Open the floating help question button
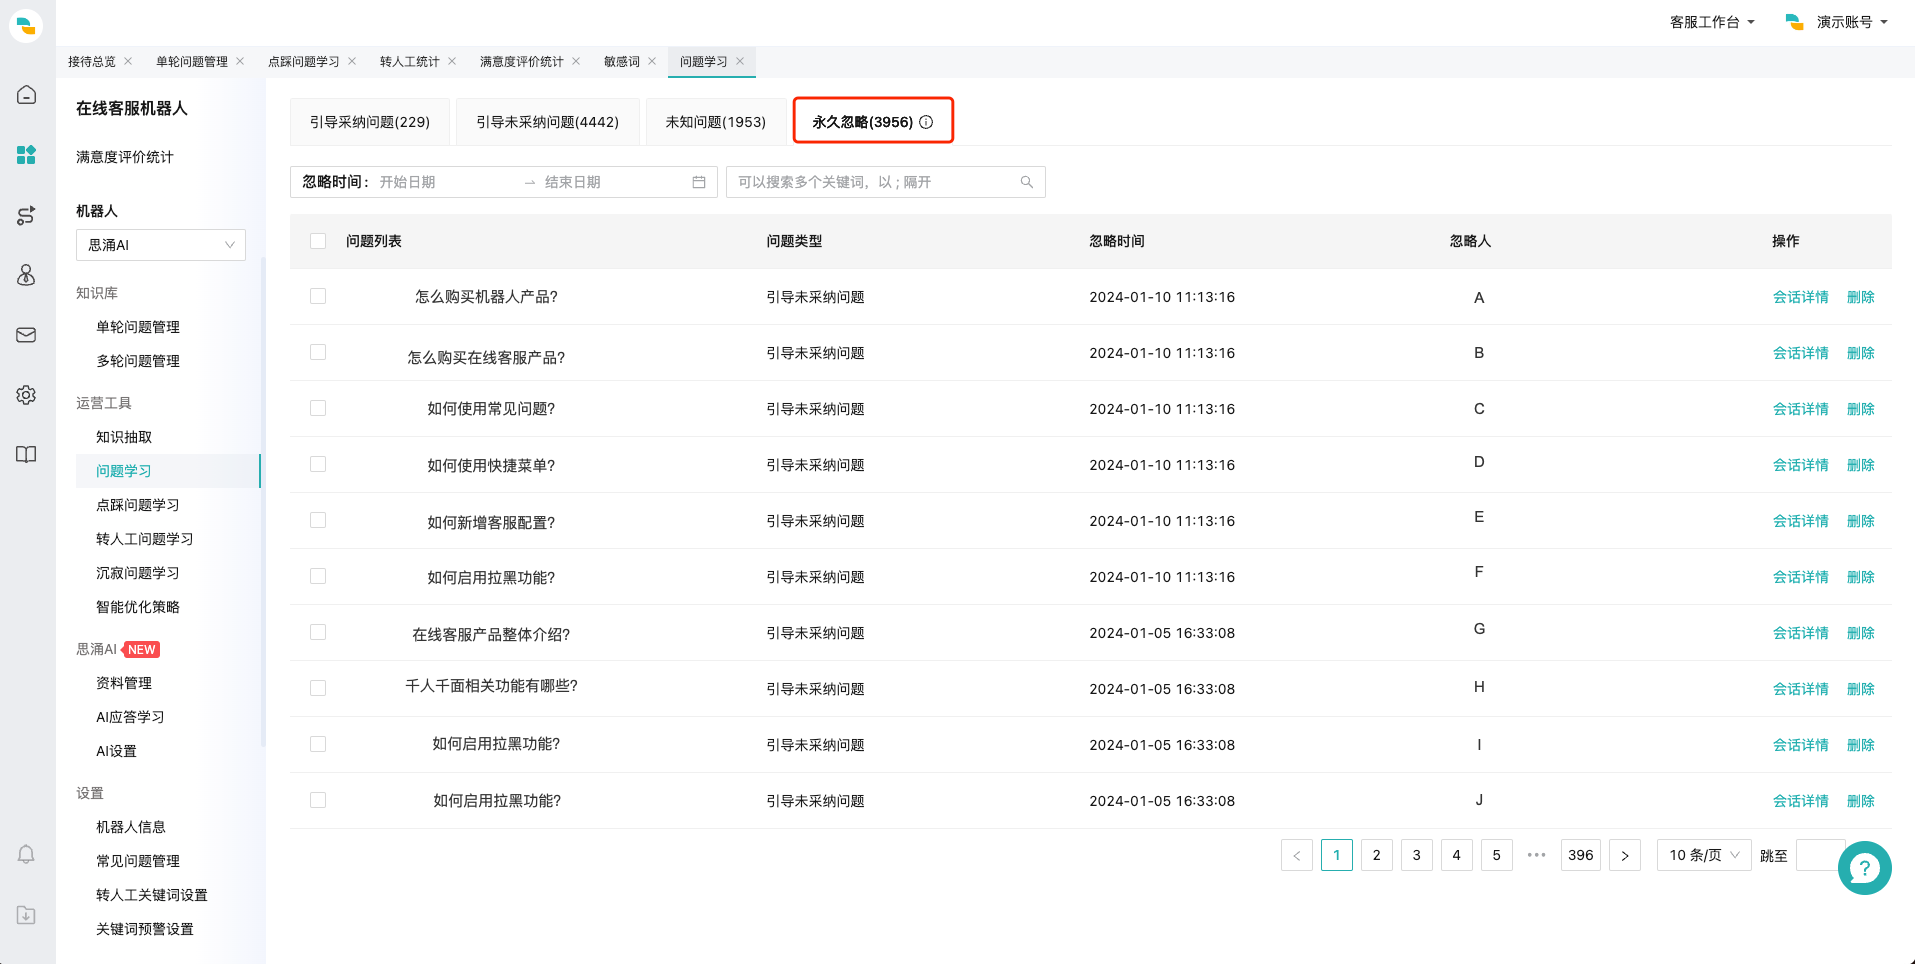 tap(1864, 868)
